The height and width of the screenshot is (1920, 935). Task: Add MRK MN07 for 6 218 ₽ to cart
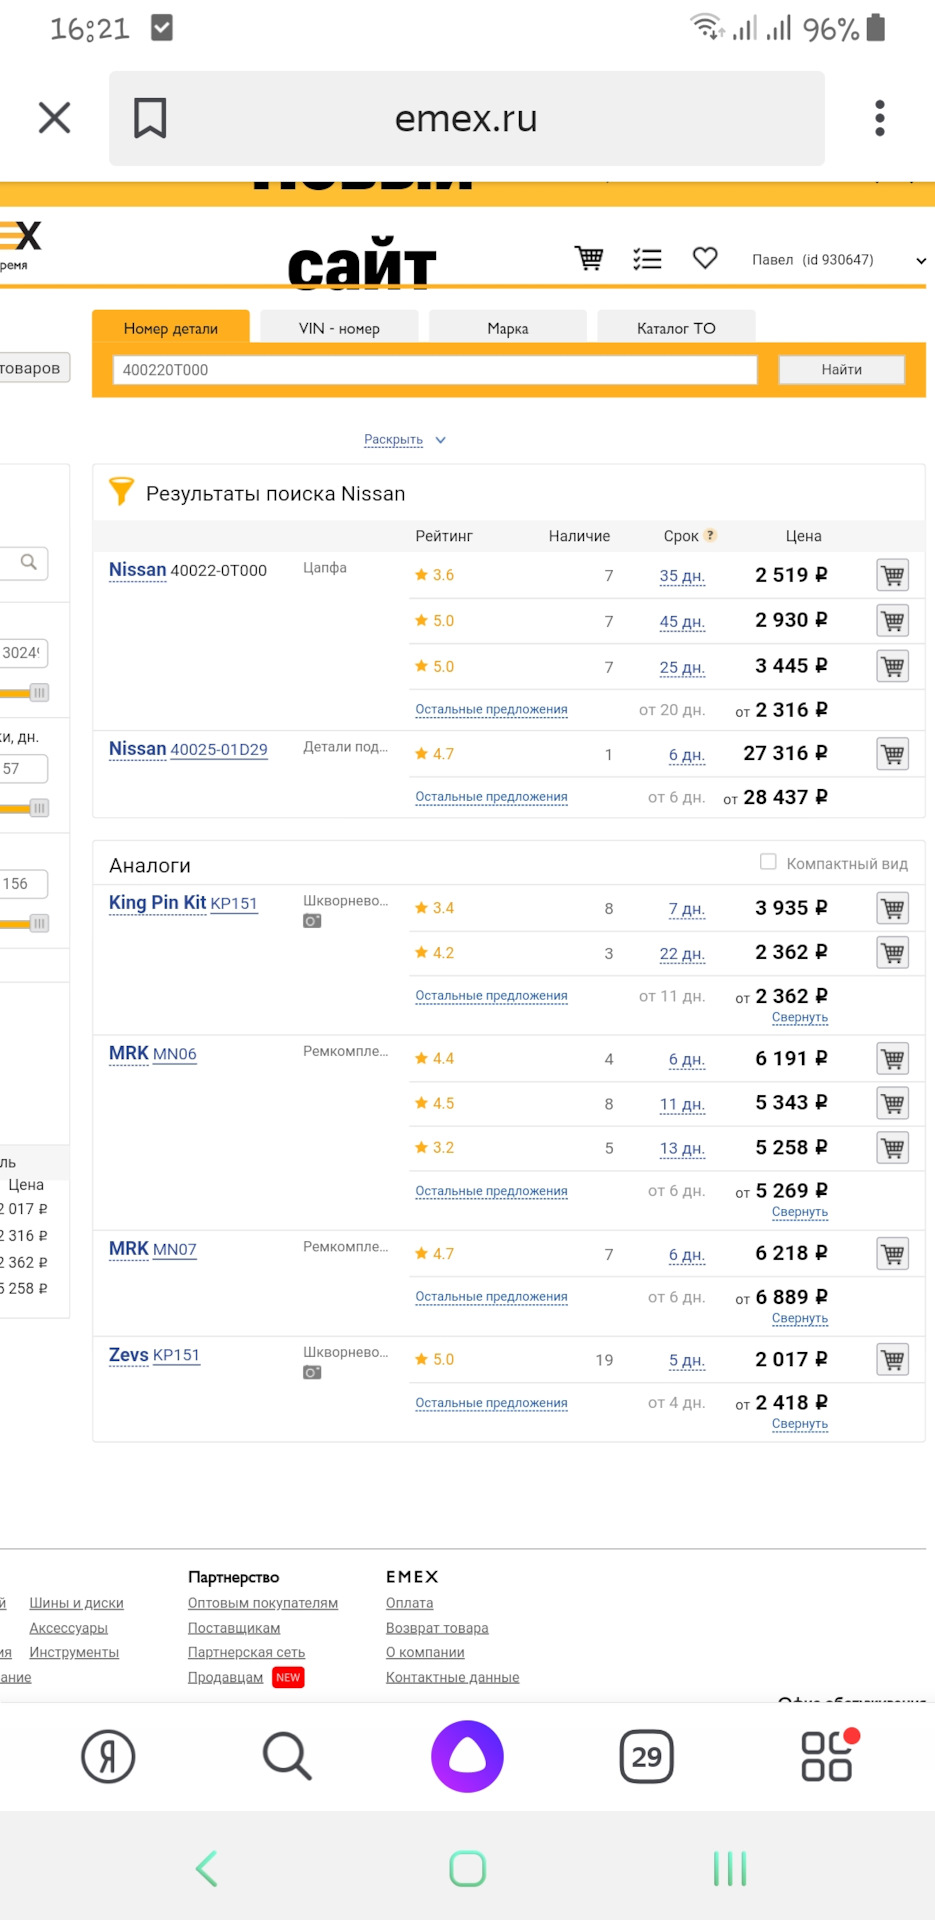pyautogui.click(x=893, y=1254)
